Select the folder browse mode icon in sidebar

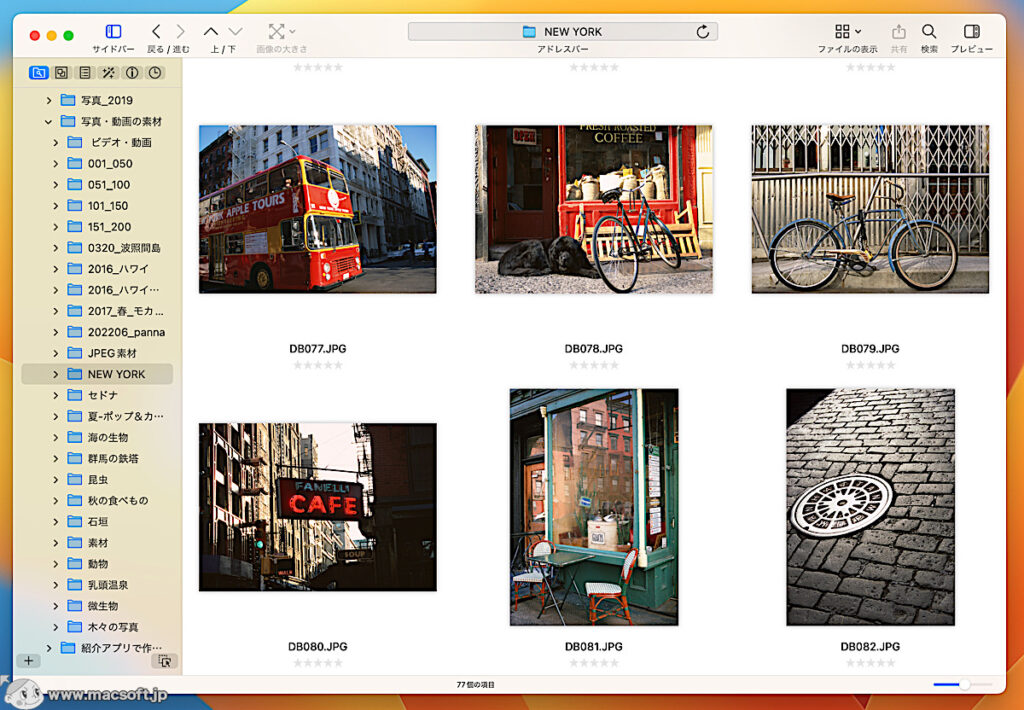click(38, 72)
